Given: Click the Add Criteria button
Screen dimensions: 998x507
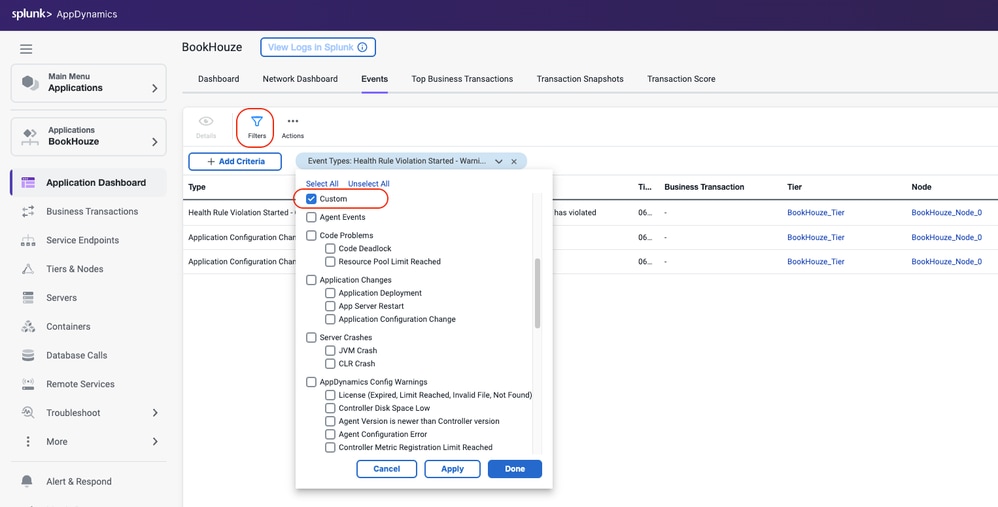Looking at the screenshot, I should tap(235, 162).
